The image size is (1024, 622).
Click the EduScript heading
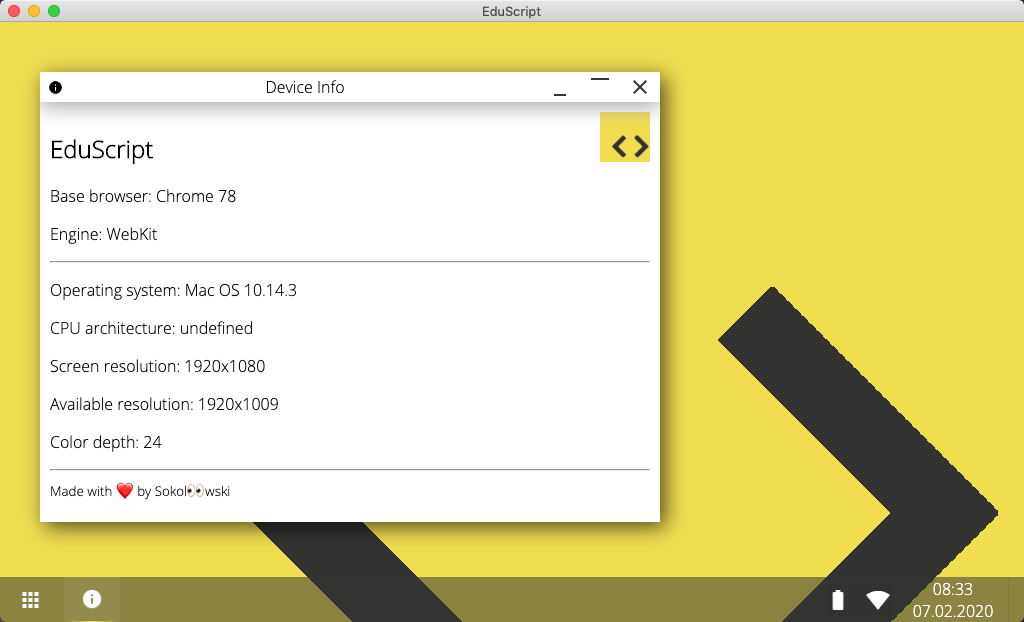[x=102, y=150]
